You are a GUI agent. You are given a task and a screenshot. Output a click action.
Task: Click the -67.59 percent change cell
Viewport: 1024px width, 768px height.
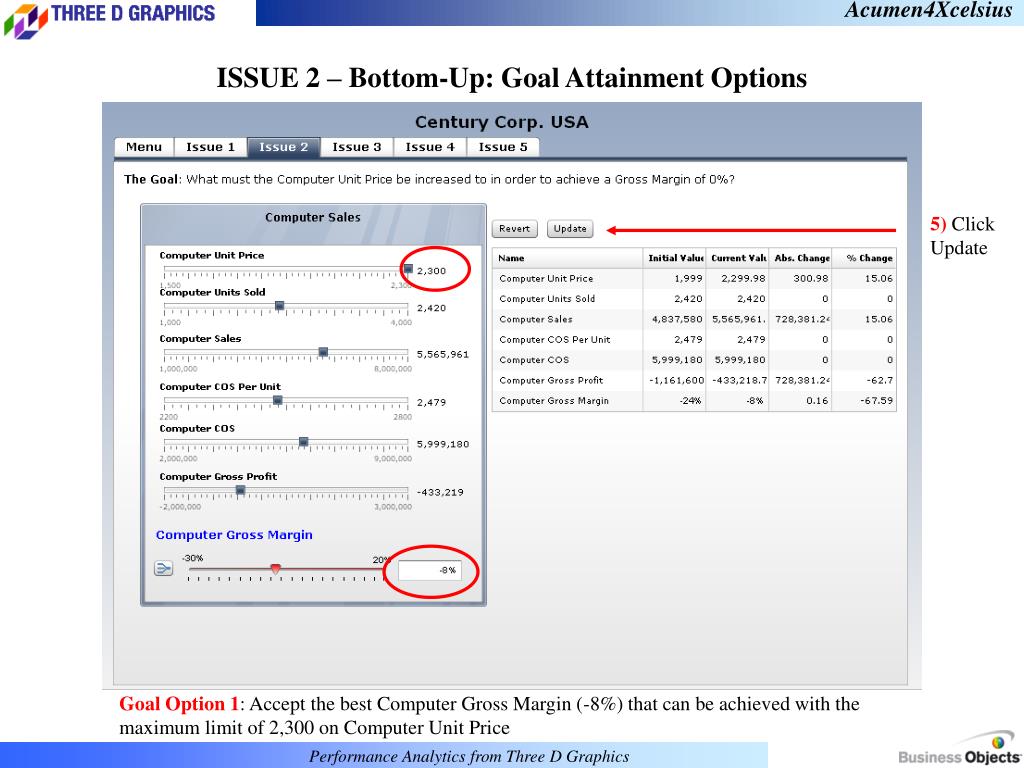[864, 400]
